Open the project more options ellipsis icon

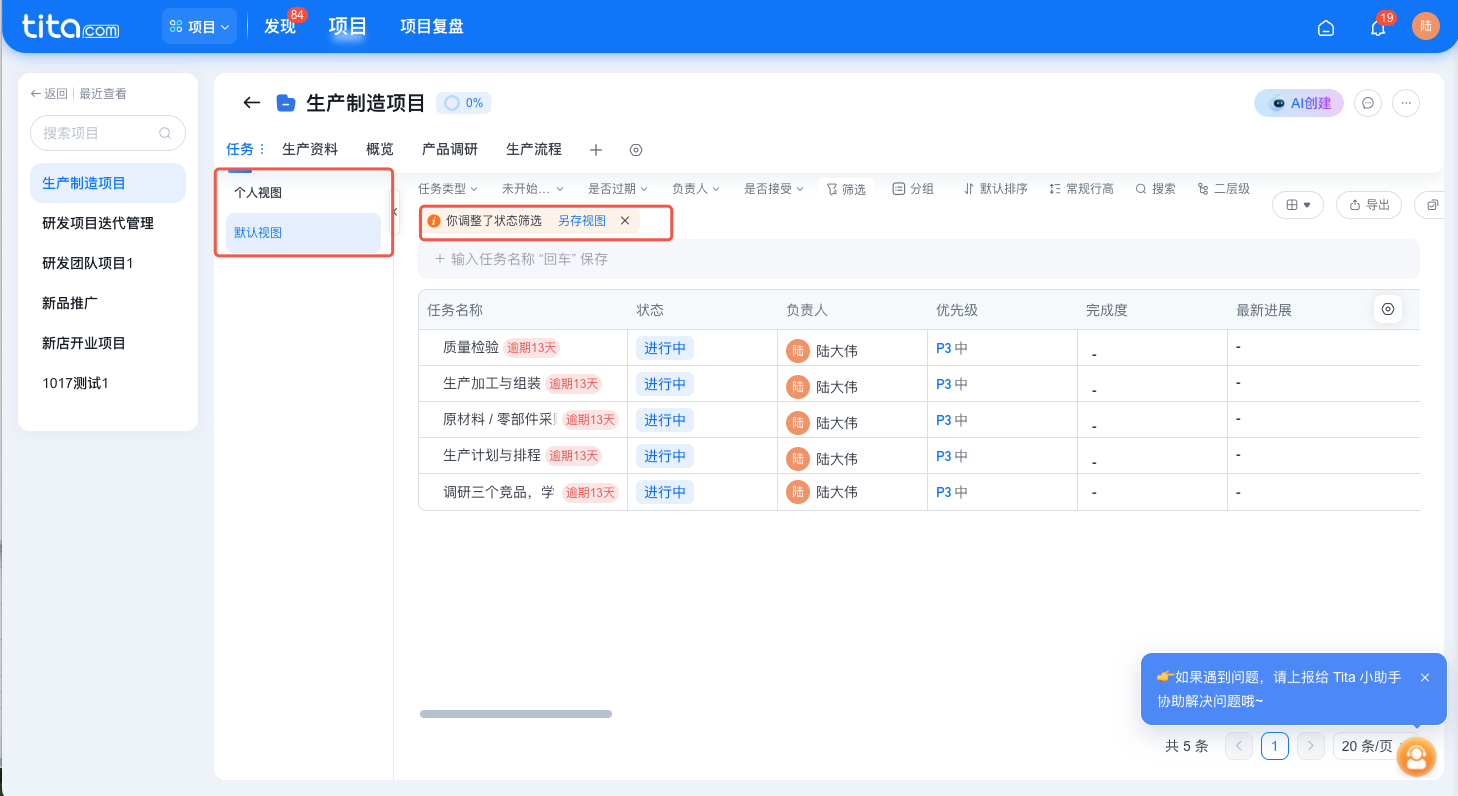(1405, 103)
